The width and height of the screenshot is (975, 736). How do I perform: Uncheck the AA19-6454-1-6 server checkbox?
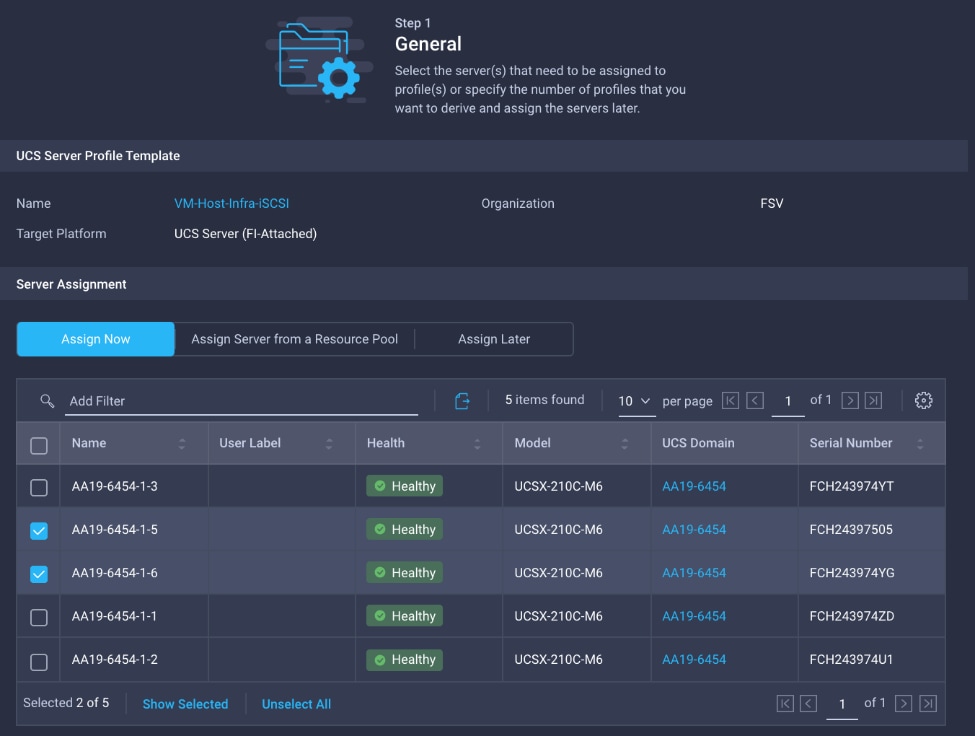point(39,574)
